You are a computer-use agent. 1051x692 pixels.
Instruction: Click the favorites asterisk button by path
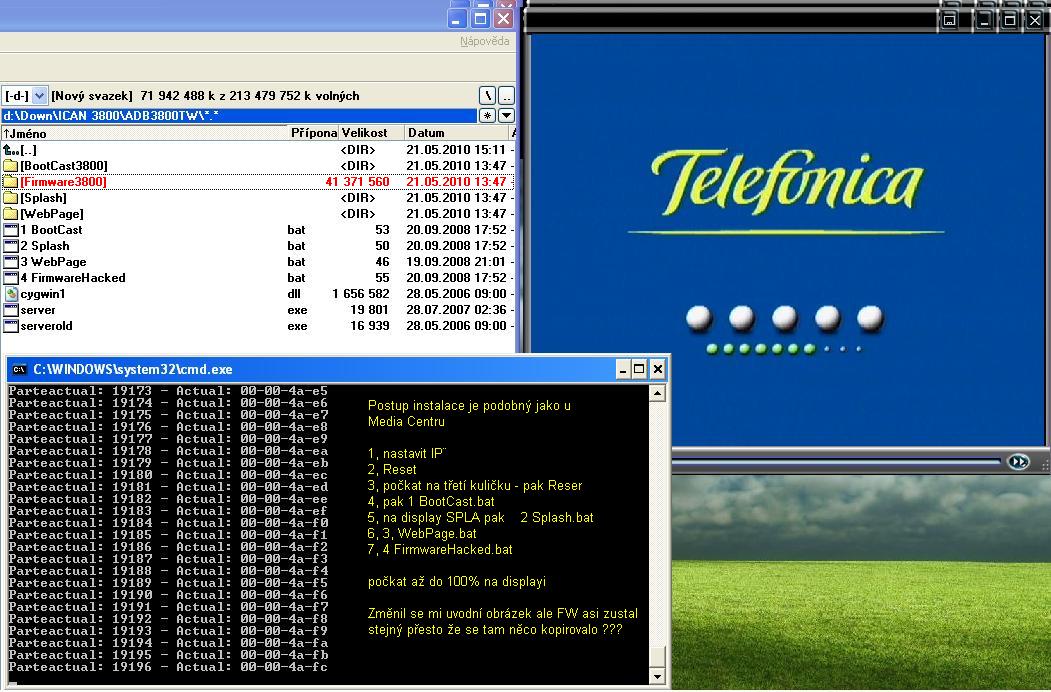487,115
